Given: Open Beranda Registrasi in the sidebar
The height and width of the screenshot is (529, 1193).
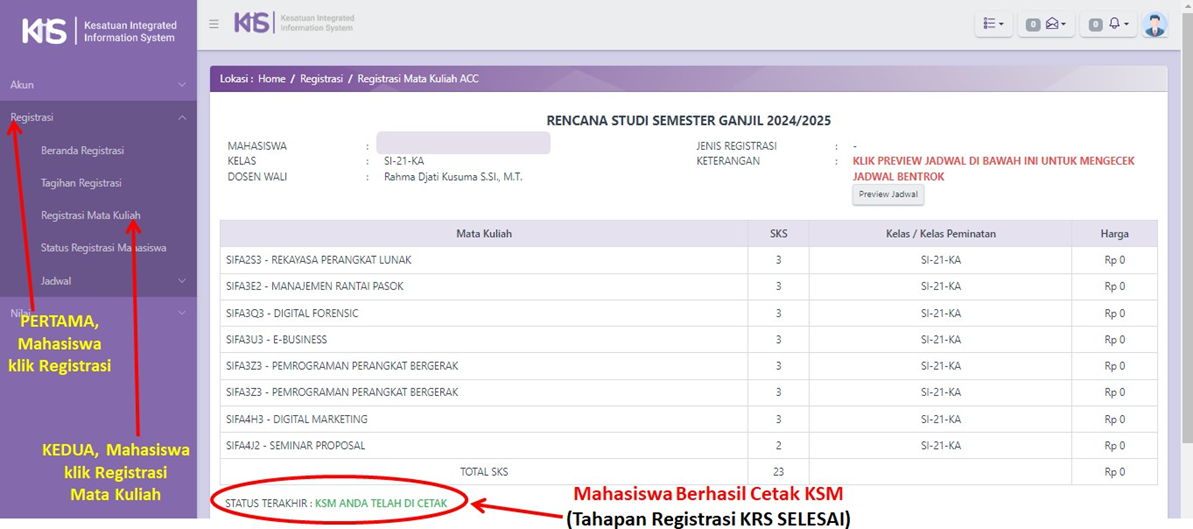Looking at the screenshot, I should tap(82, 151).
